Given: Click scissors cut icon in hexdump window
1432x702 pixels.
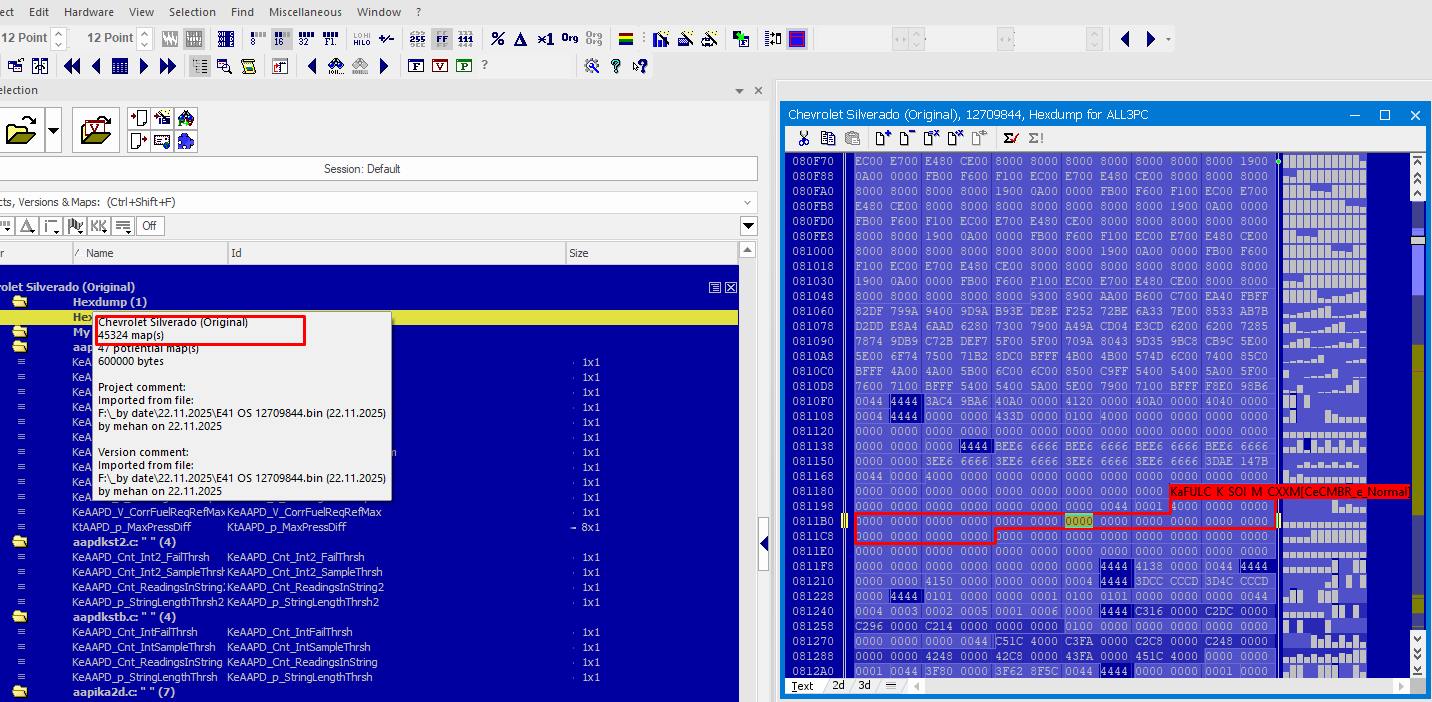Looking at the screenshot, I should pos(803,138).
